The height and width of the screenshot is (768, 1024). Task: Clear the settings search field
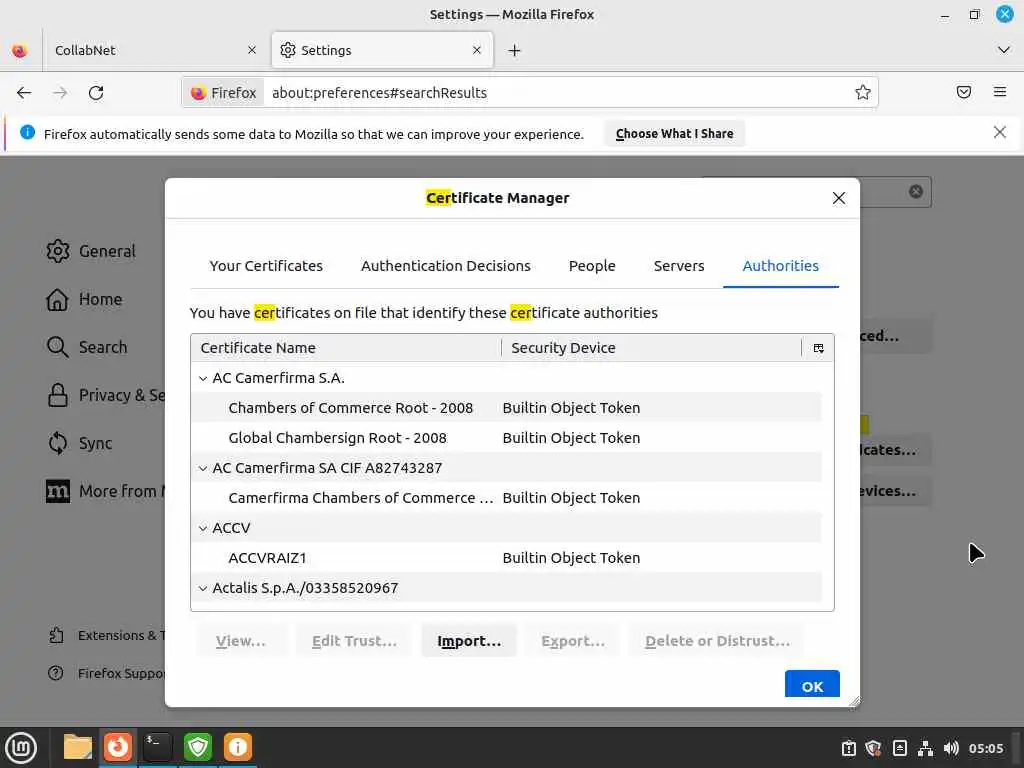coord(916,191)
